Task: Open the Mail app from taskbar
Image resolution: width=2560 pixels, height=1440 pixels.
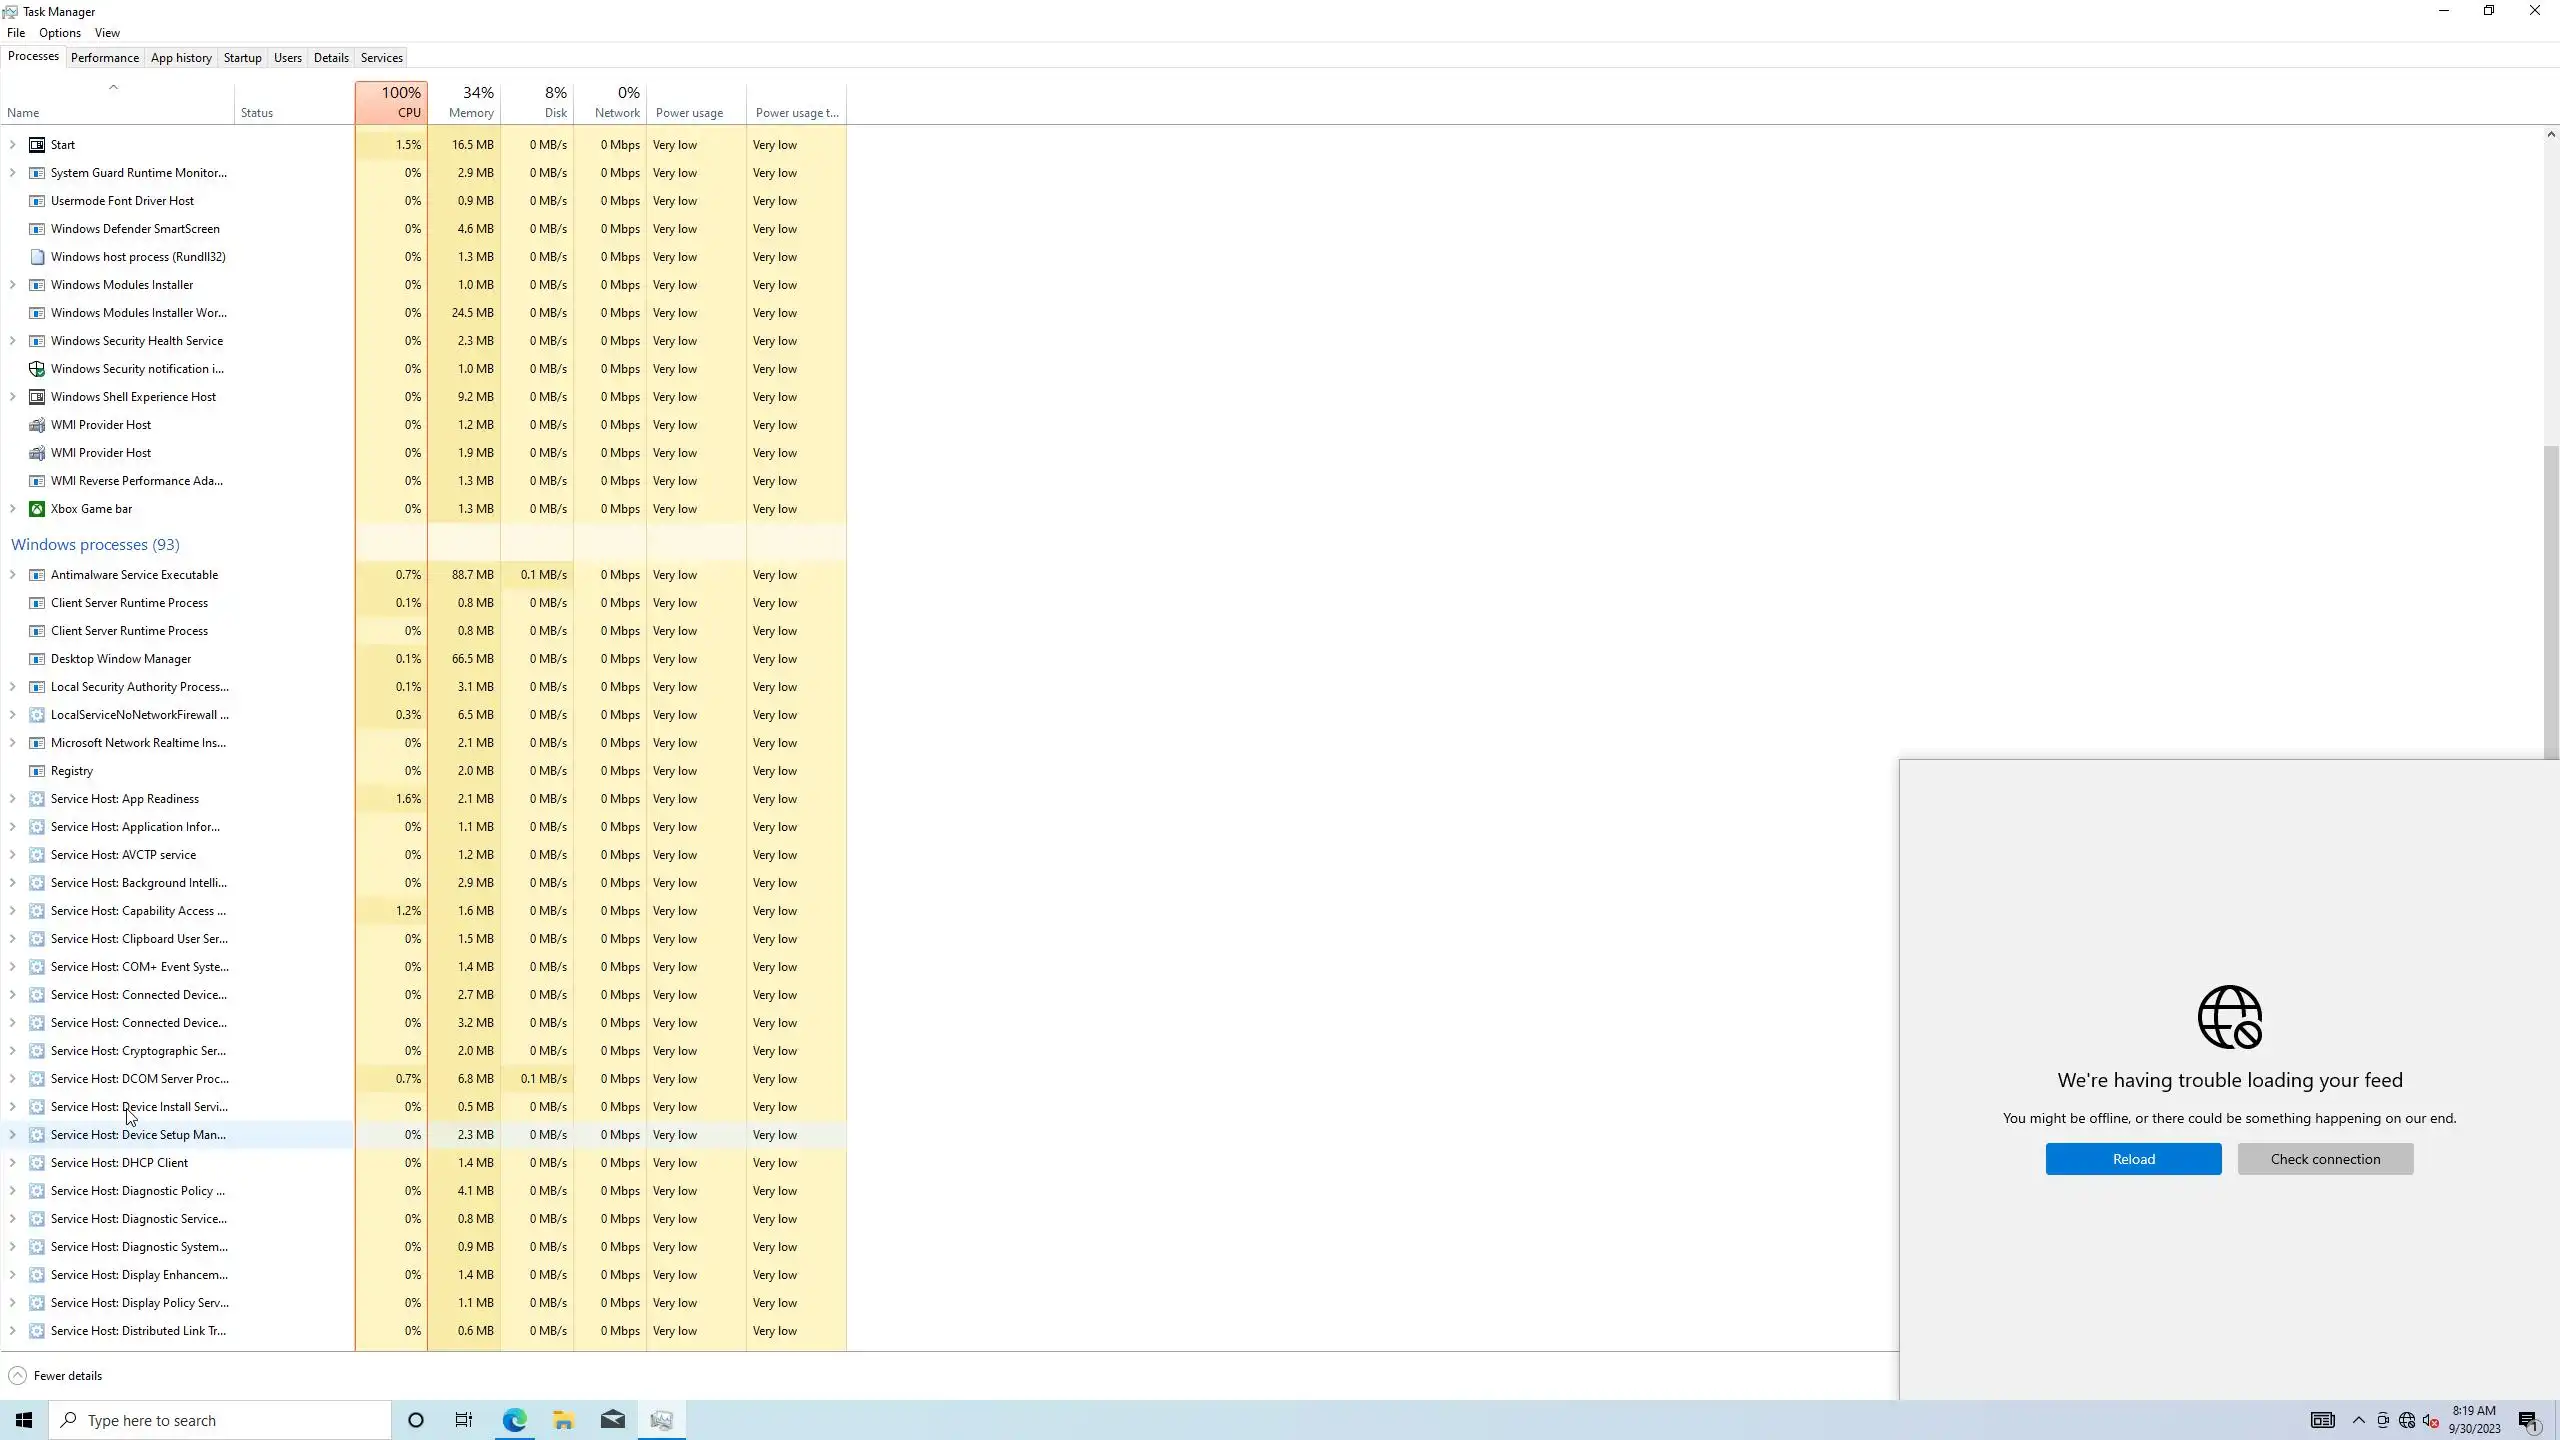Action: click(x=612, y=1420)
